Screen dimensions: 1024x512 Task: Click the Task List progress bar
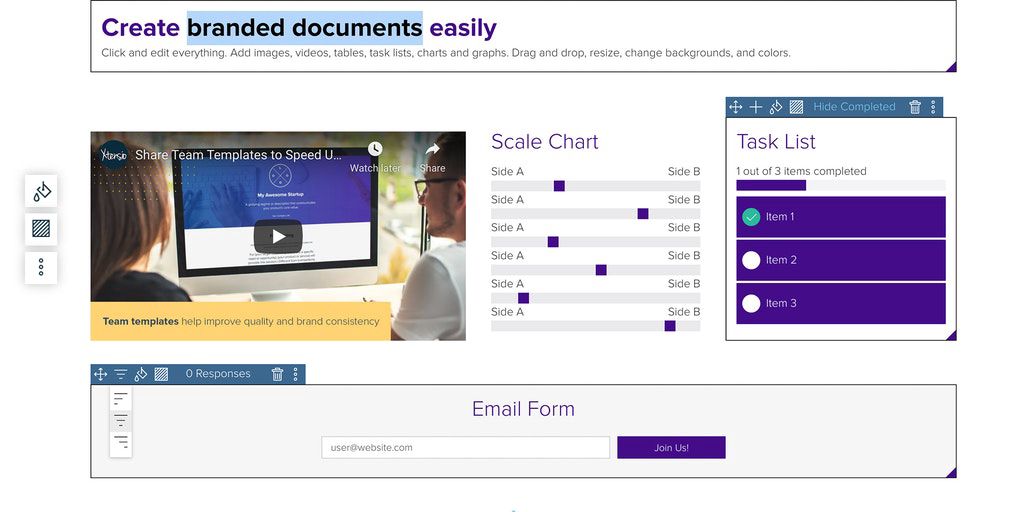(x=841, y=185)
